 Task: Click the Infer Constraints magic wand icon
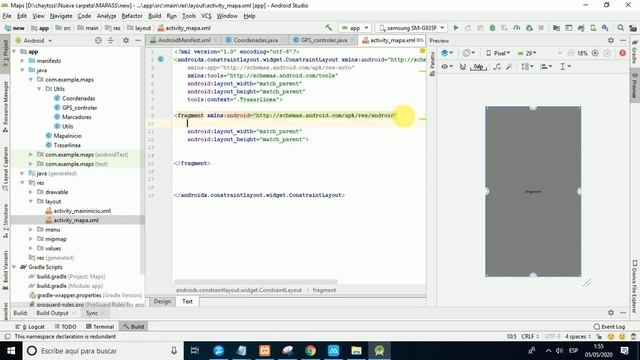[x=509, y=67]
